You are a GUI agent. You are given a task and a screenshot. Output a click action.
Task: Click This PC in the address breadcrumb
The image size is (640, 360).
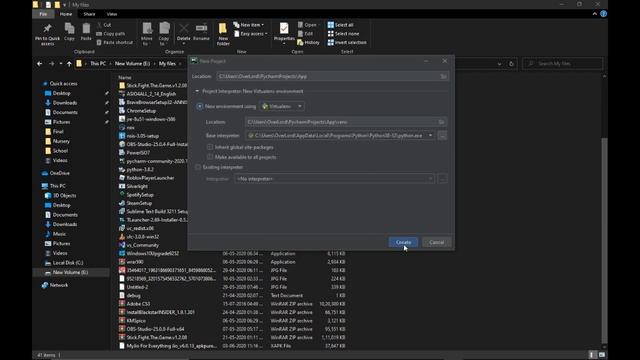pos(98,64)
